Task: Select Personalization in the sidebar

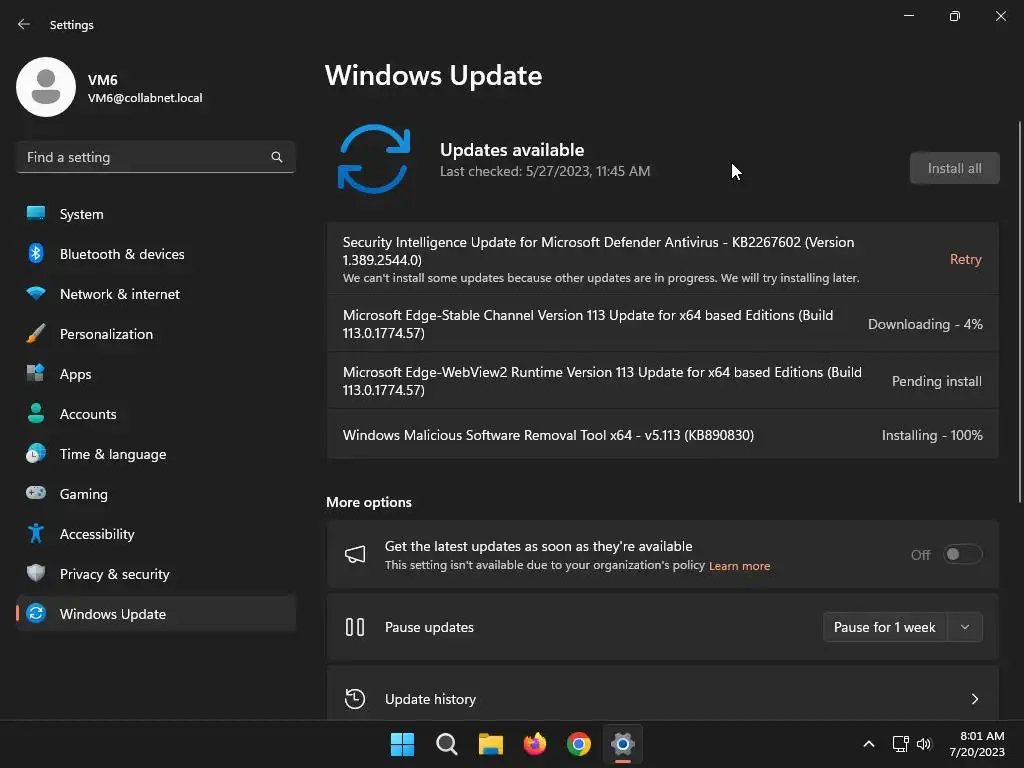Action: pyautogui.click(x=155, y=334)
